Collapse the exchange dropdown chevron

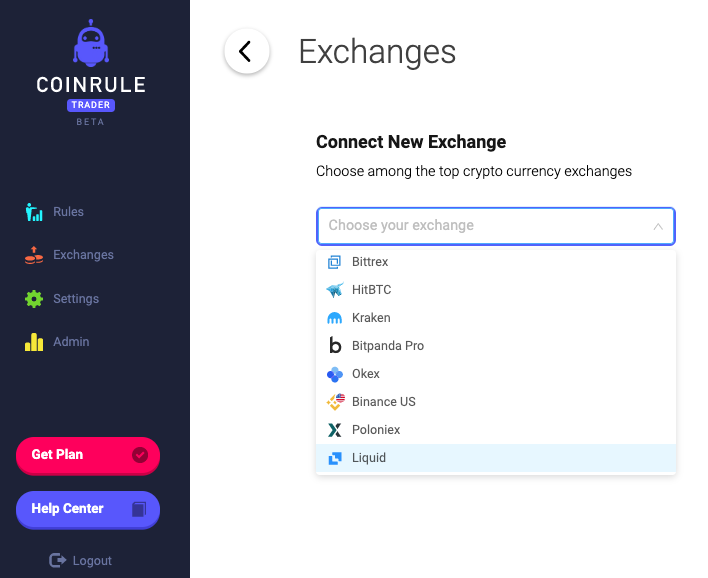point(658,226)
